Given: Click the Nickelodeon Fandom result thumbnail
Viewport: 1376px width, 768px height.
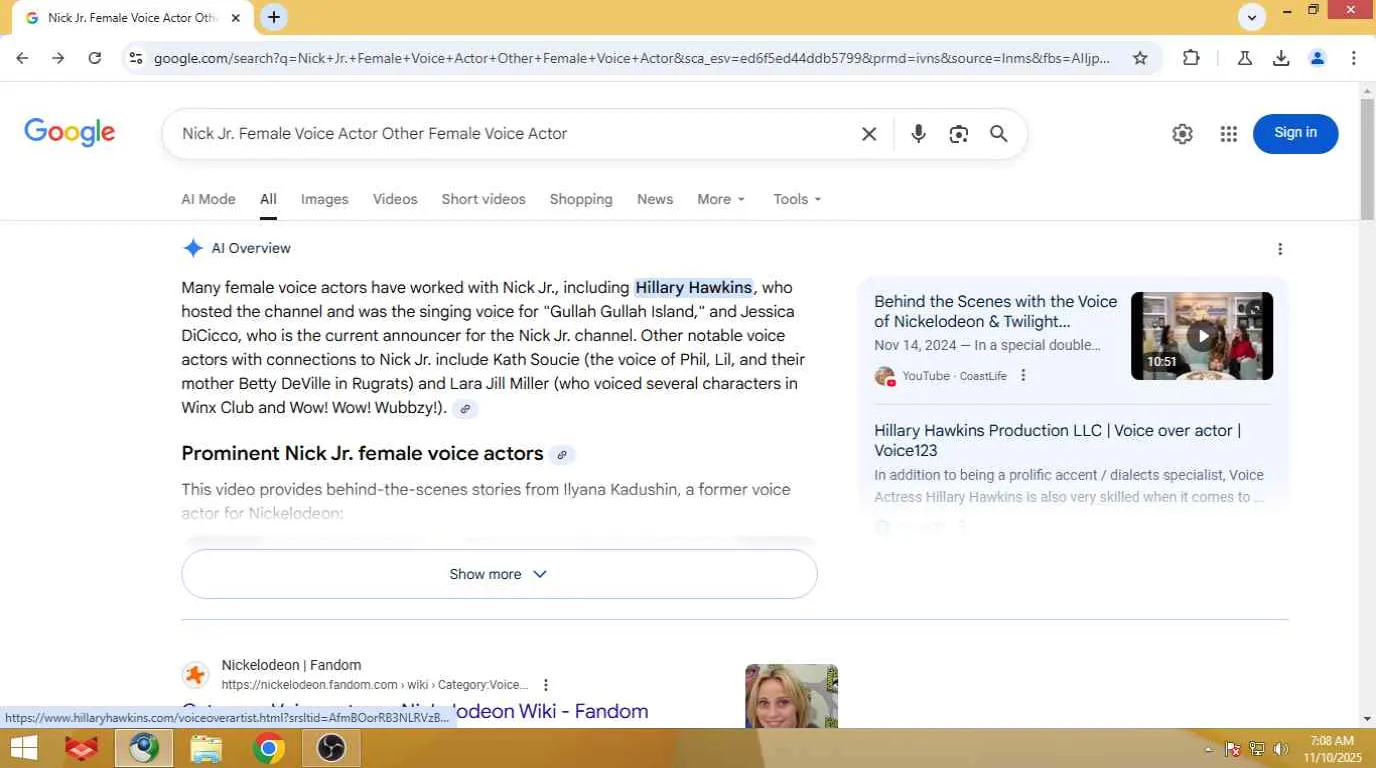Looking at the screenshot, I should [x=791, y=696].
